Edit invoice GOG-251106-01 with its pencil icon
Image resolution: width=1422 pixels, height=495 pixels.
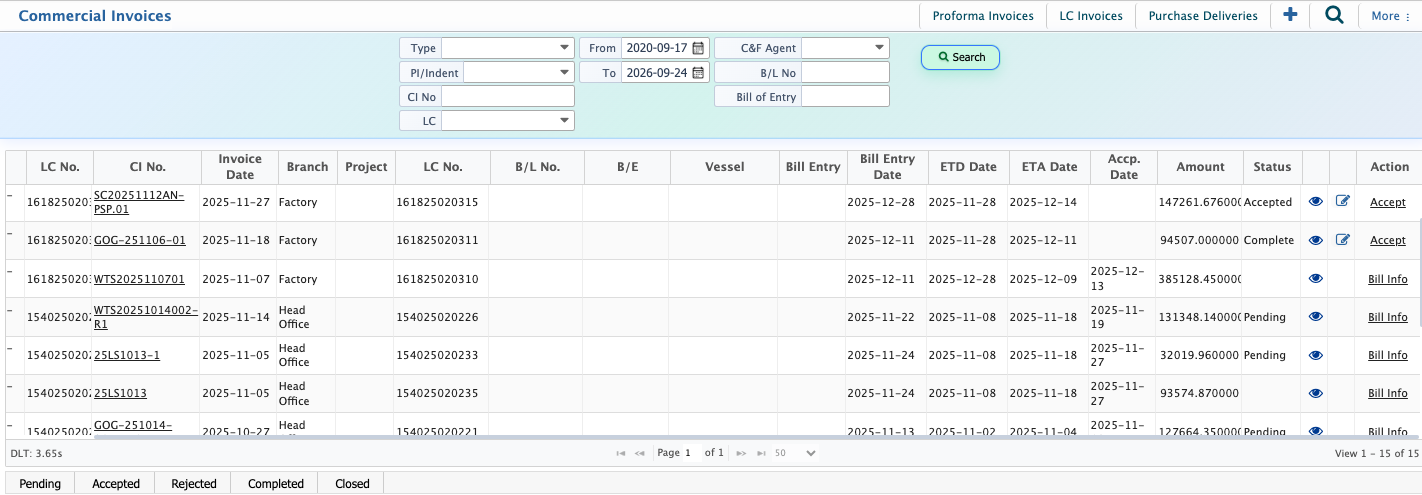pyautogui.click(x=1343, y=240)
